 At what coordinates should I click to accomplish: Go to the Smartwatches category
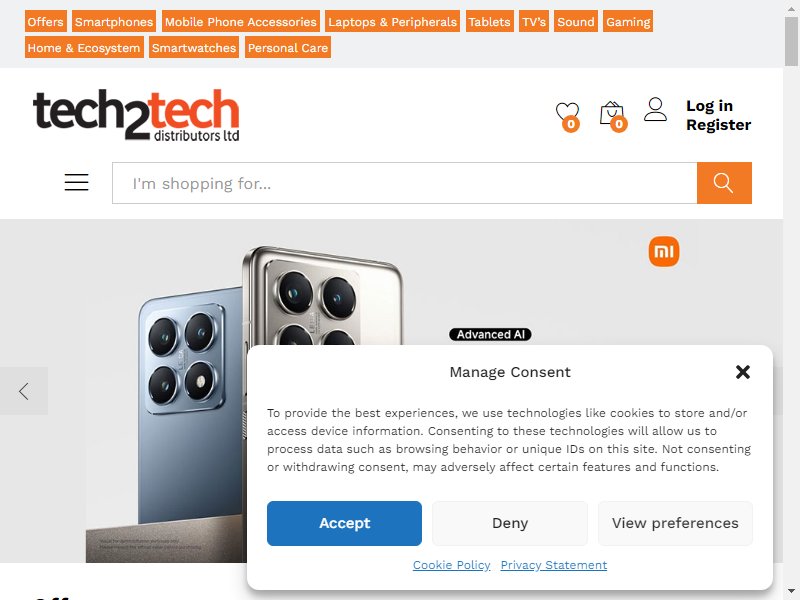point(194,47)
